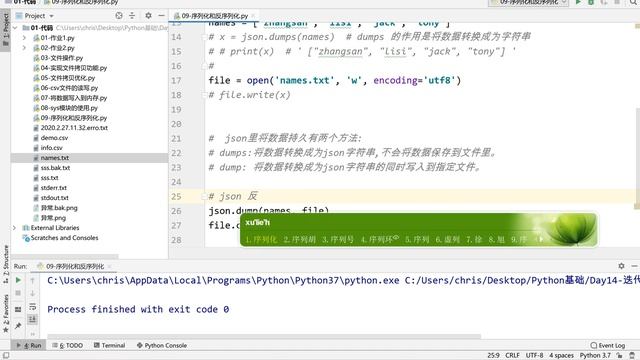Open the Favorites side tab

pyautogui.click(x=5, y=313)
